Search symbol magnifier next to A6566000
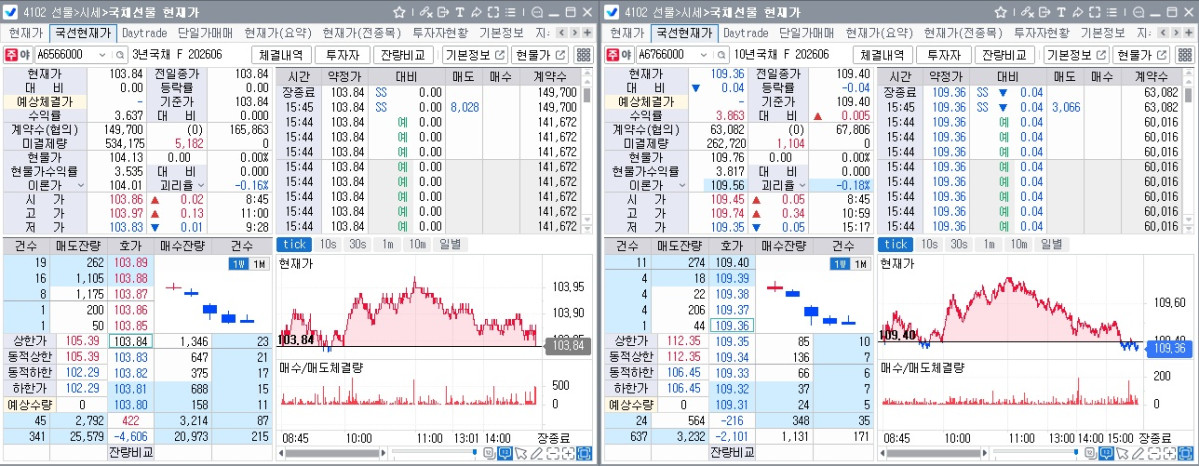The width and height of the screenshot is (1199, 466). click(120, 55)
